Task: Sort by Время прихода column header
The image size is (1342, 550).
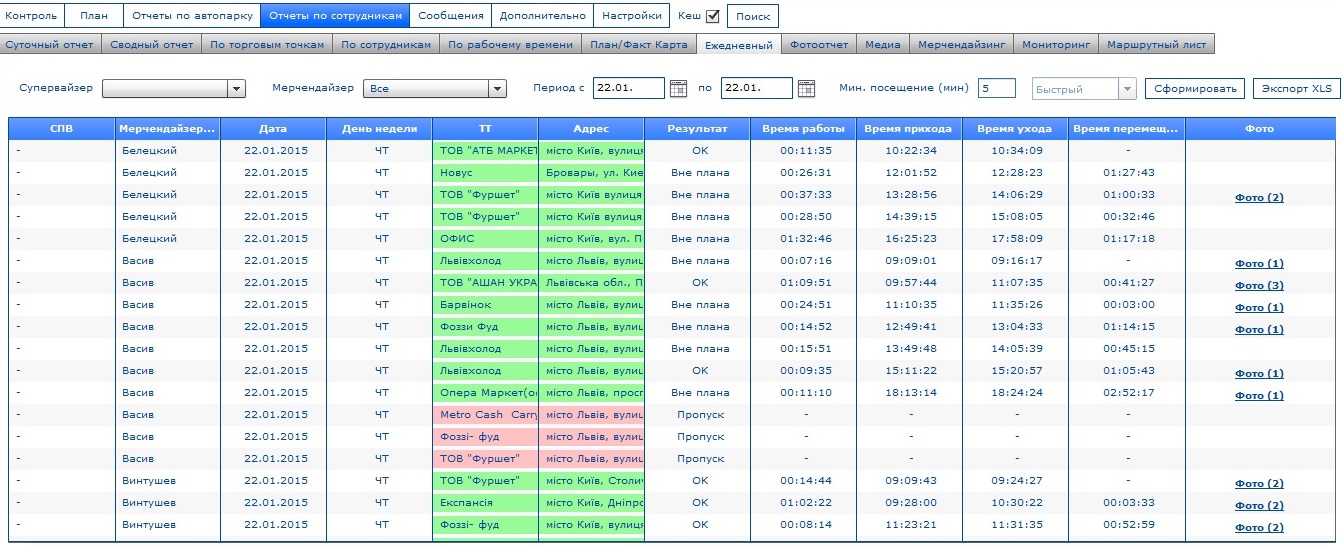Action: click(909, 129)
